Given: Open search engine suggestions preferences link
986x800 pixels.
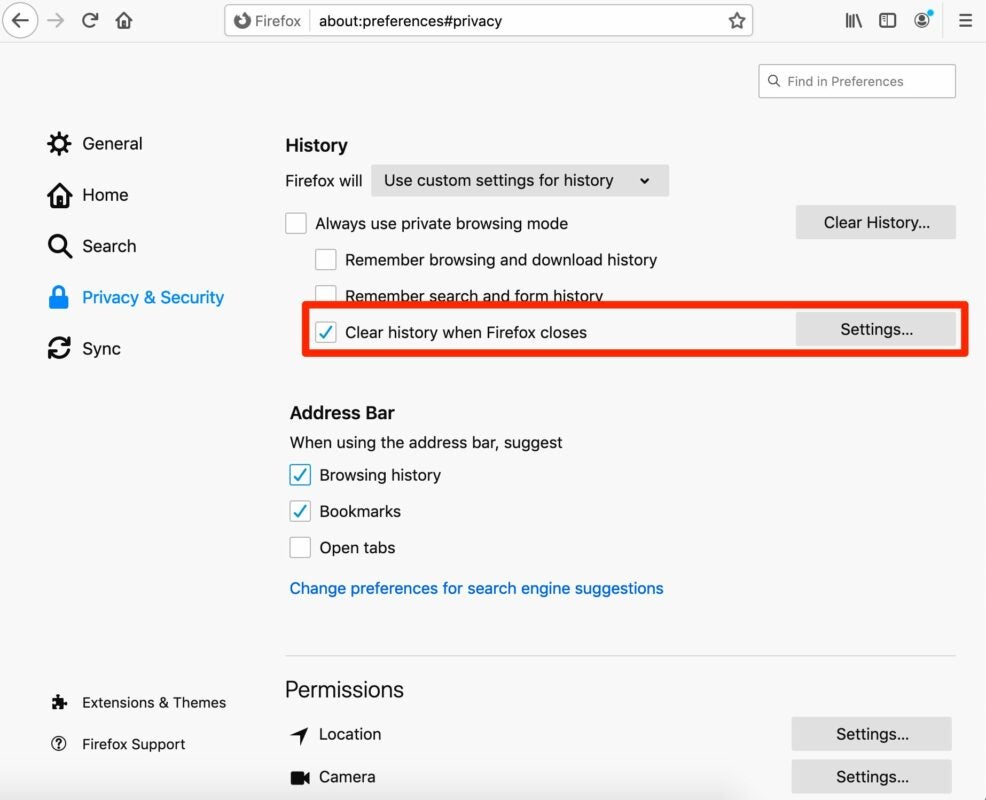Looking at the screenshot, I should click(x=476, y=588).
